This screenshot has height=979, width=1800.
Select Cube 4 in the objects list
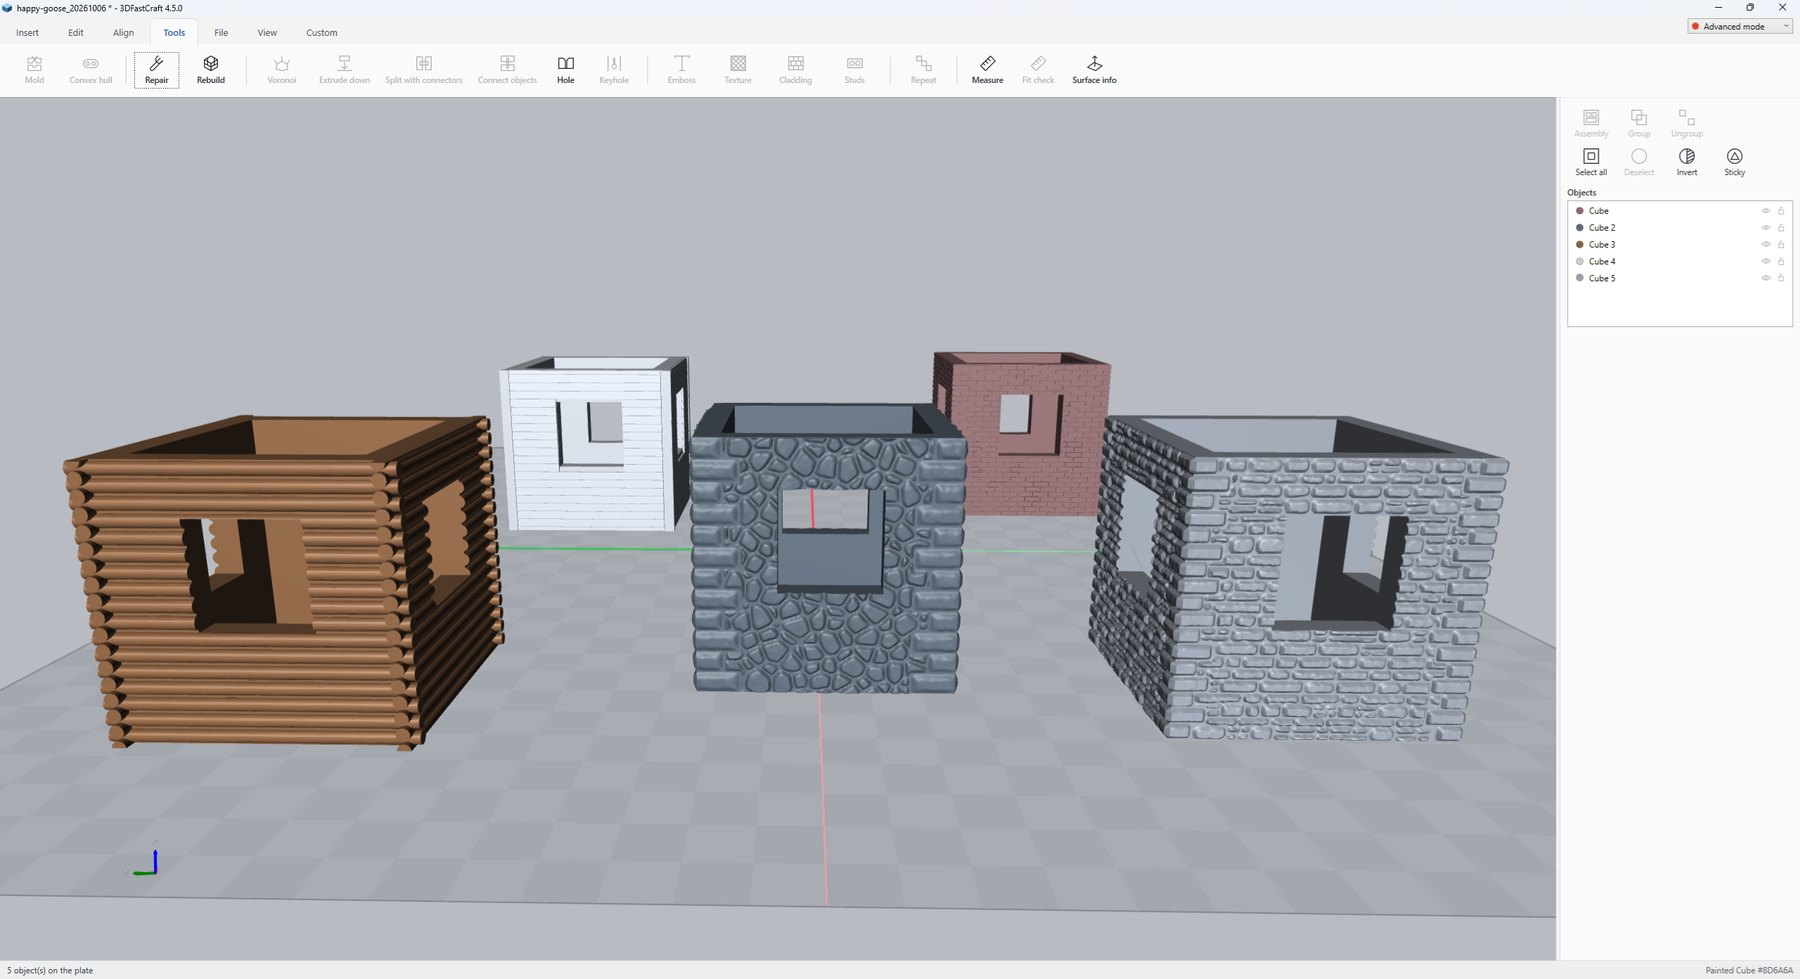tap(1680, 262)
